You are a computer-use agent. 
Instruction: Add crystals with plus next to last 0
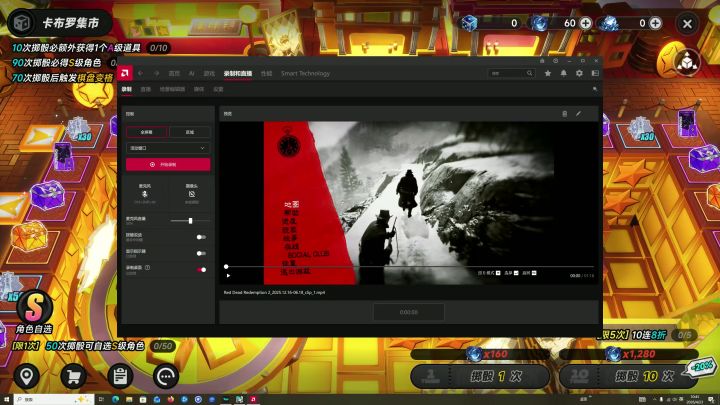pyautogui.click(x=656, y=23)
